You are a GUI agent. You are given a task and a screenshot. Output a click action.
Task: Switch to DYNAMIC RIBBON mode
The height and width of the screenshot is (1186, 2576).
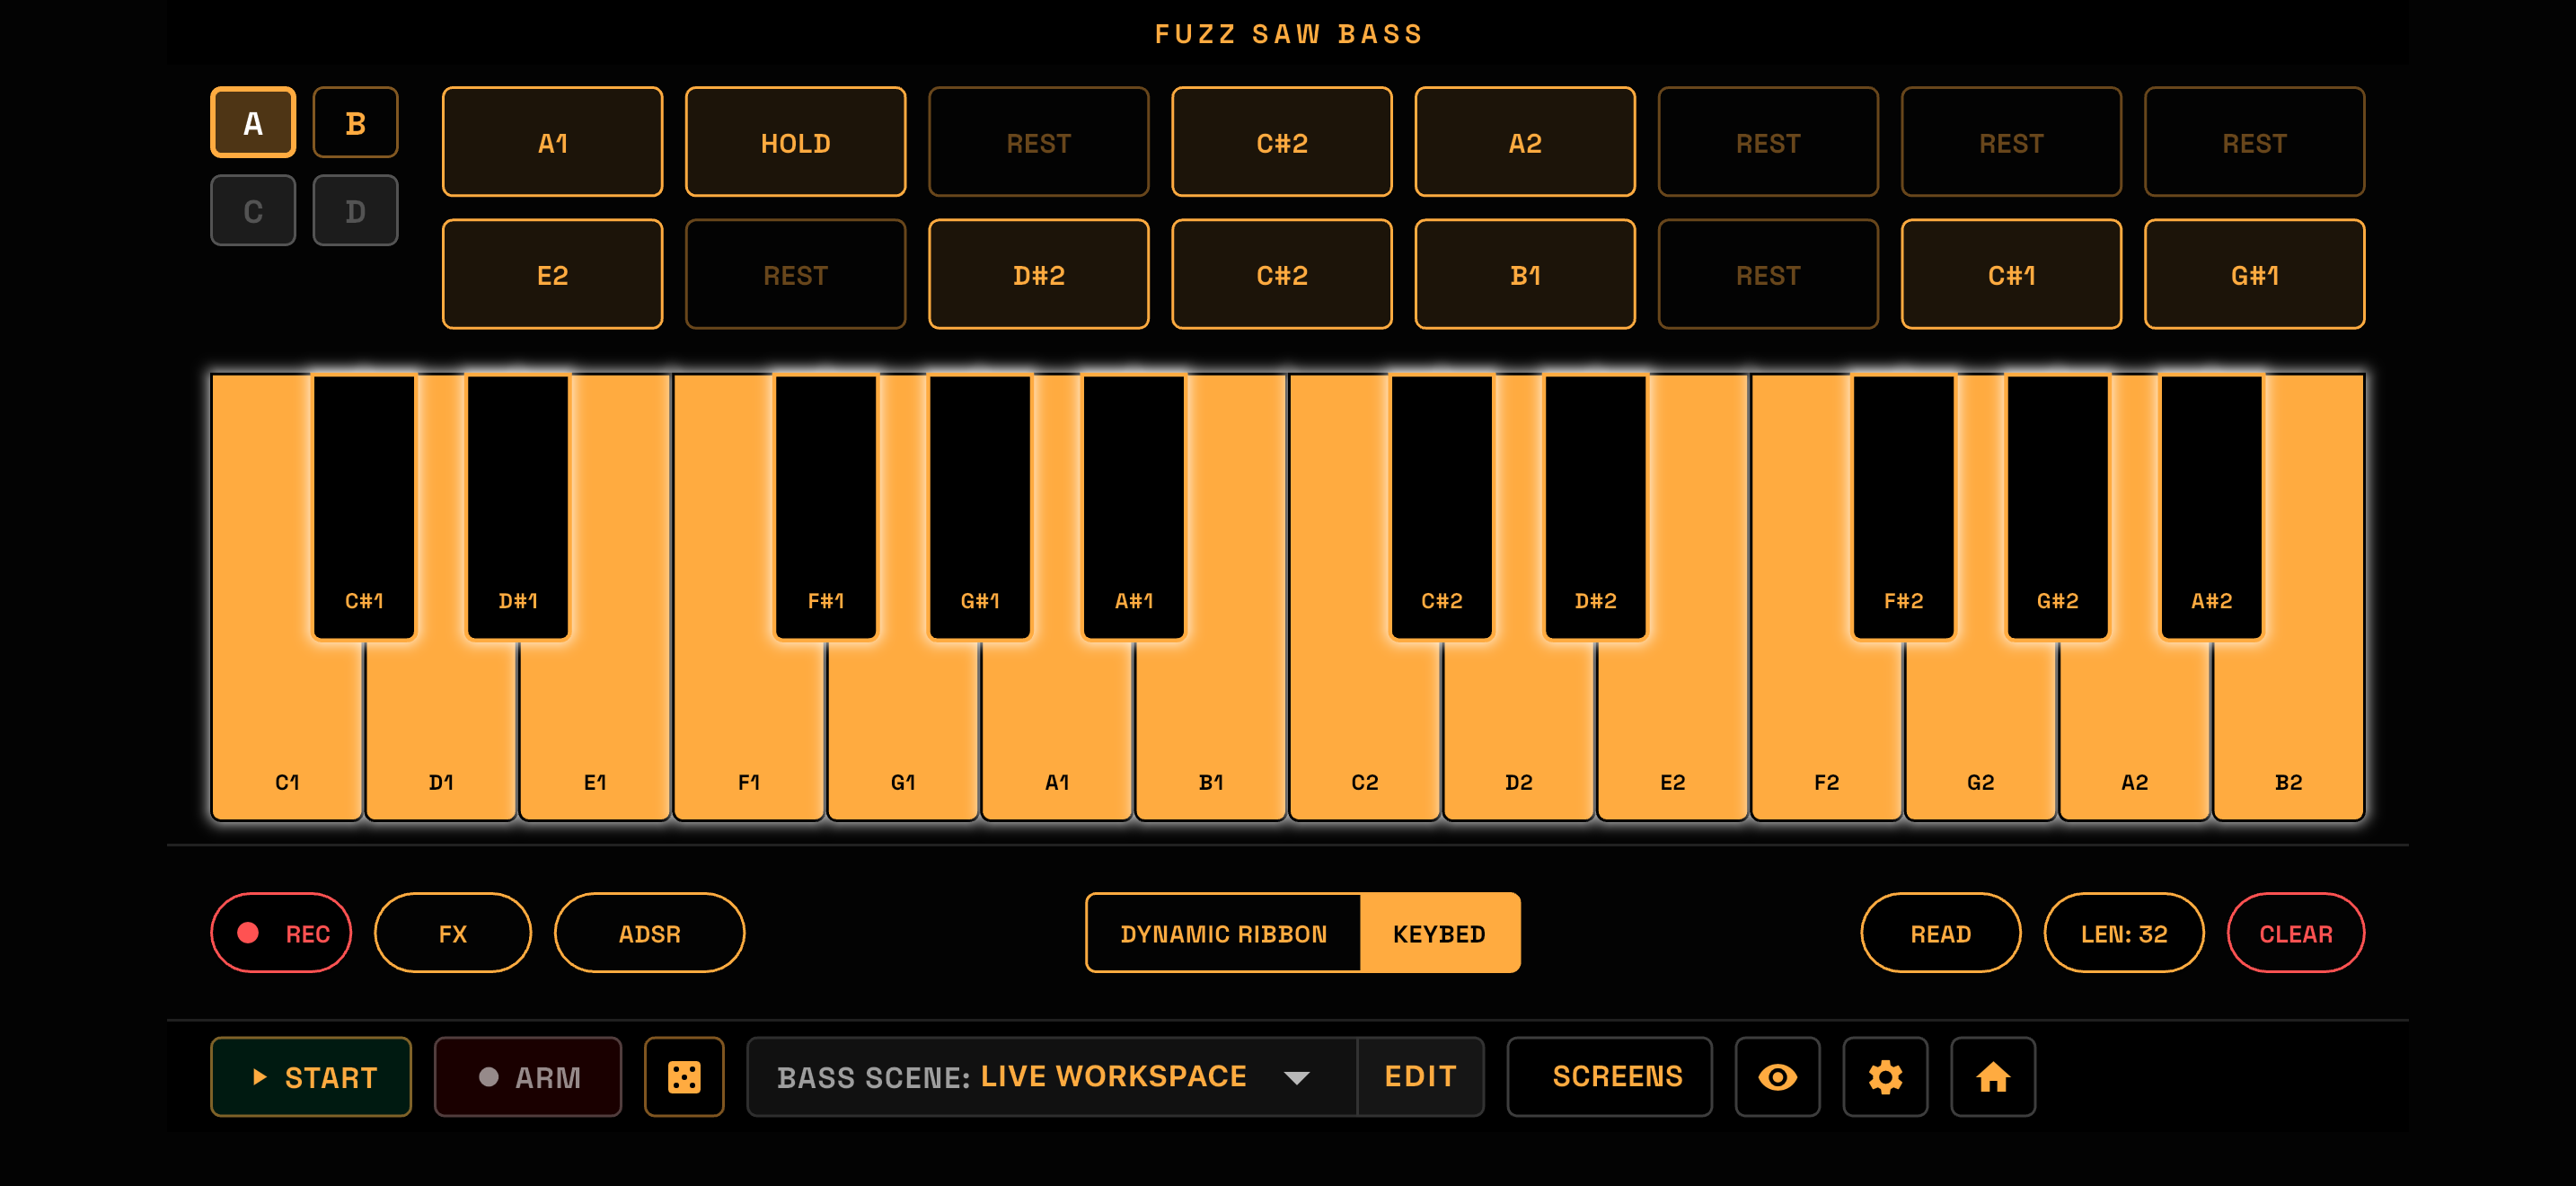(1223, 932)
